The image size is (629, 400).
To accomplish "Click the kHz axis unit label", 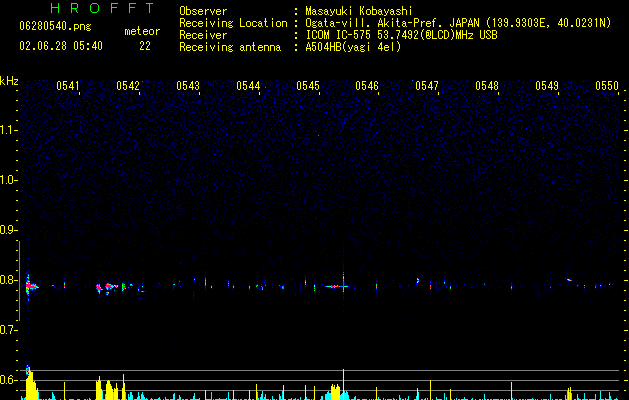I will [x=9, y=81].
